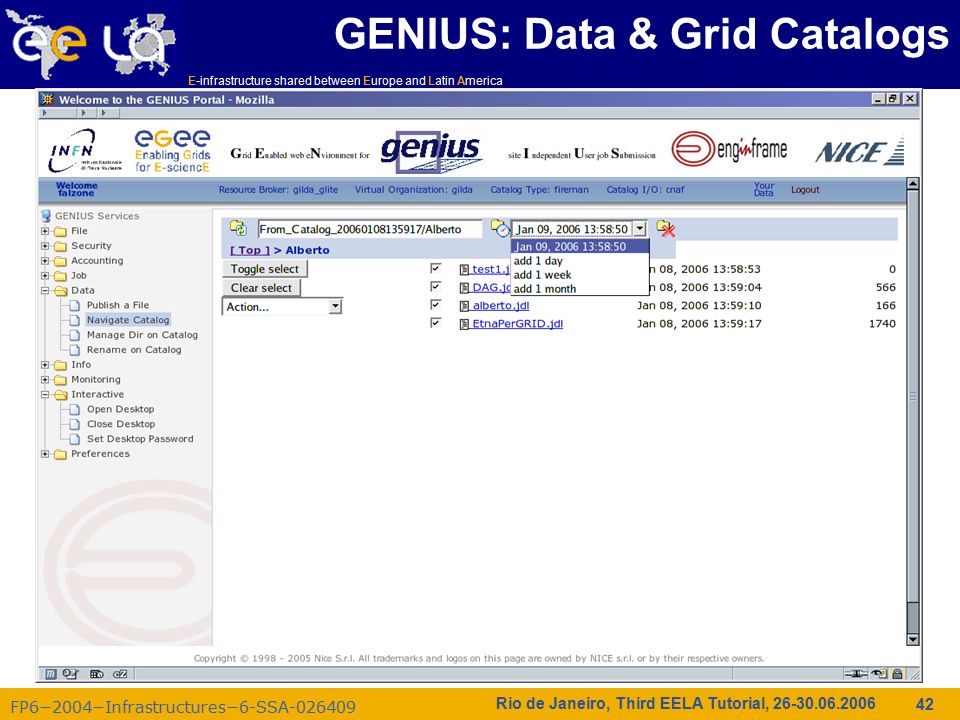The image size is (960, 720).
Task: Click 'Catalog Type: fireman' header text
Action: 539,190
